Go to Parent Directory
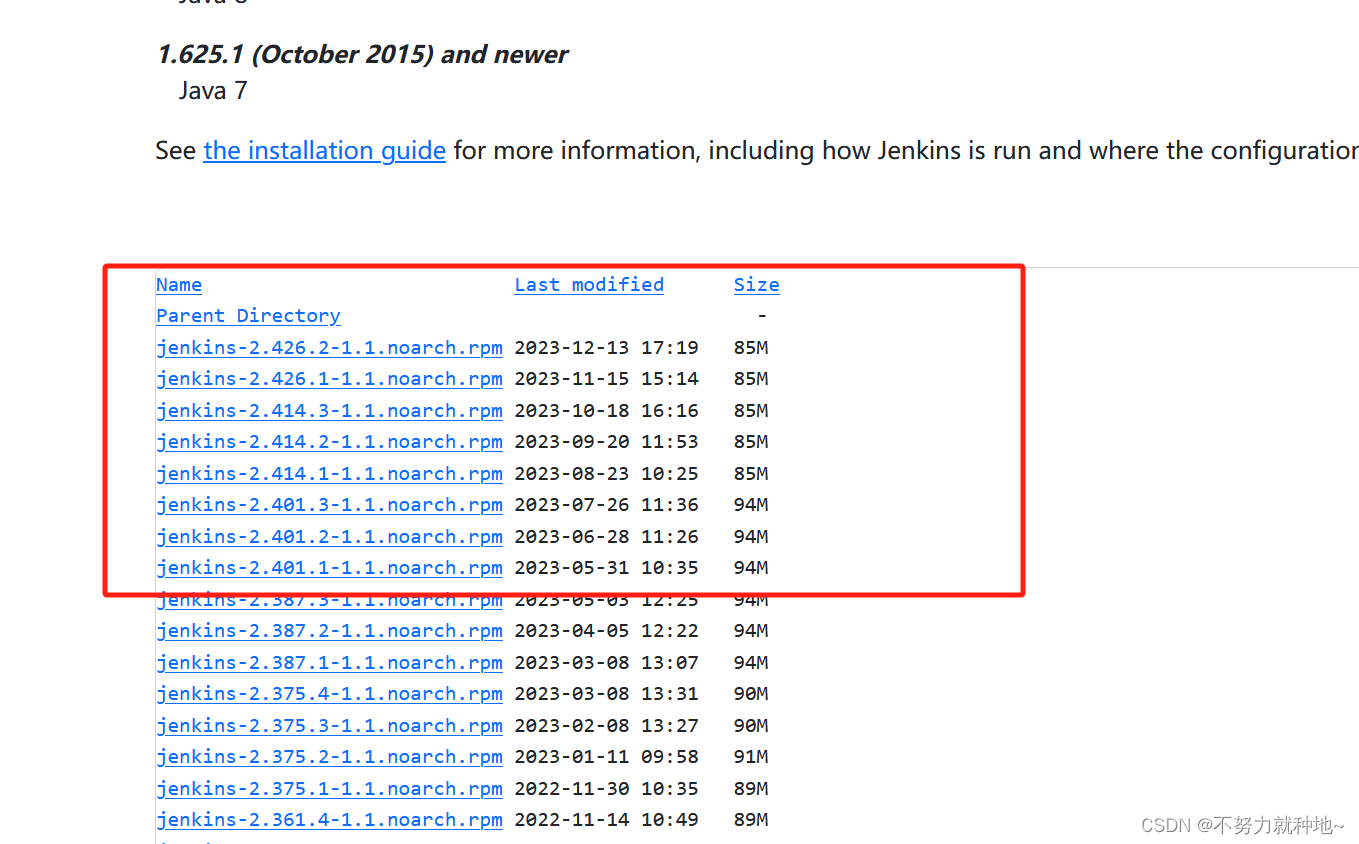Viewport: 1359px width, 844px height. click(248, 316)
